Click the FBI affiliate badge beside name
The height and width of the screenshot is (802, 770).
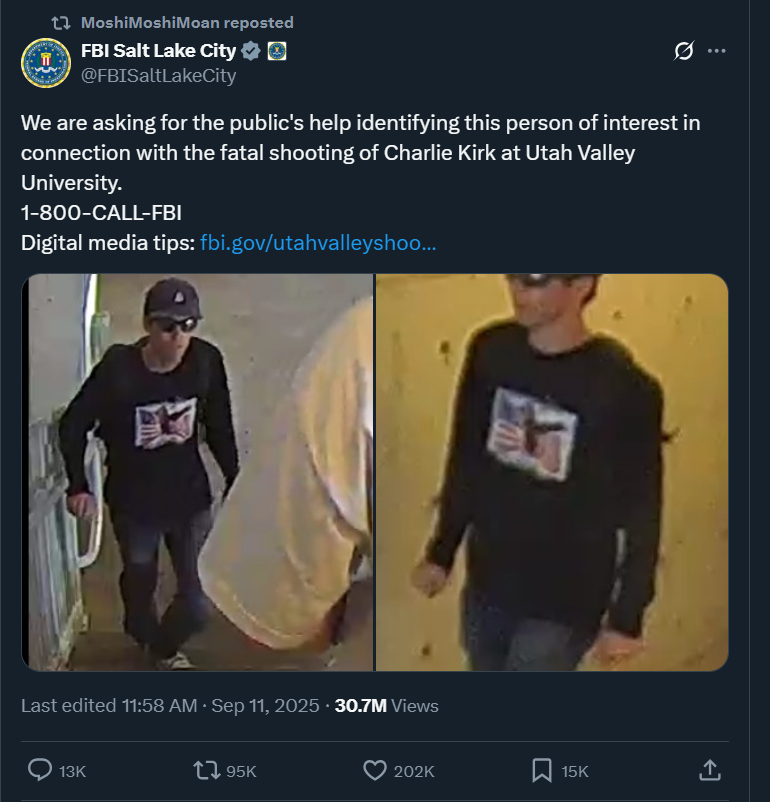click(277, 51)
